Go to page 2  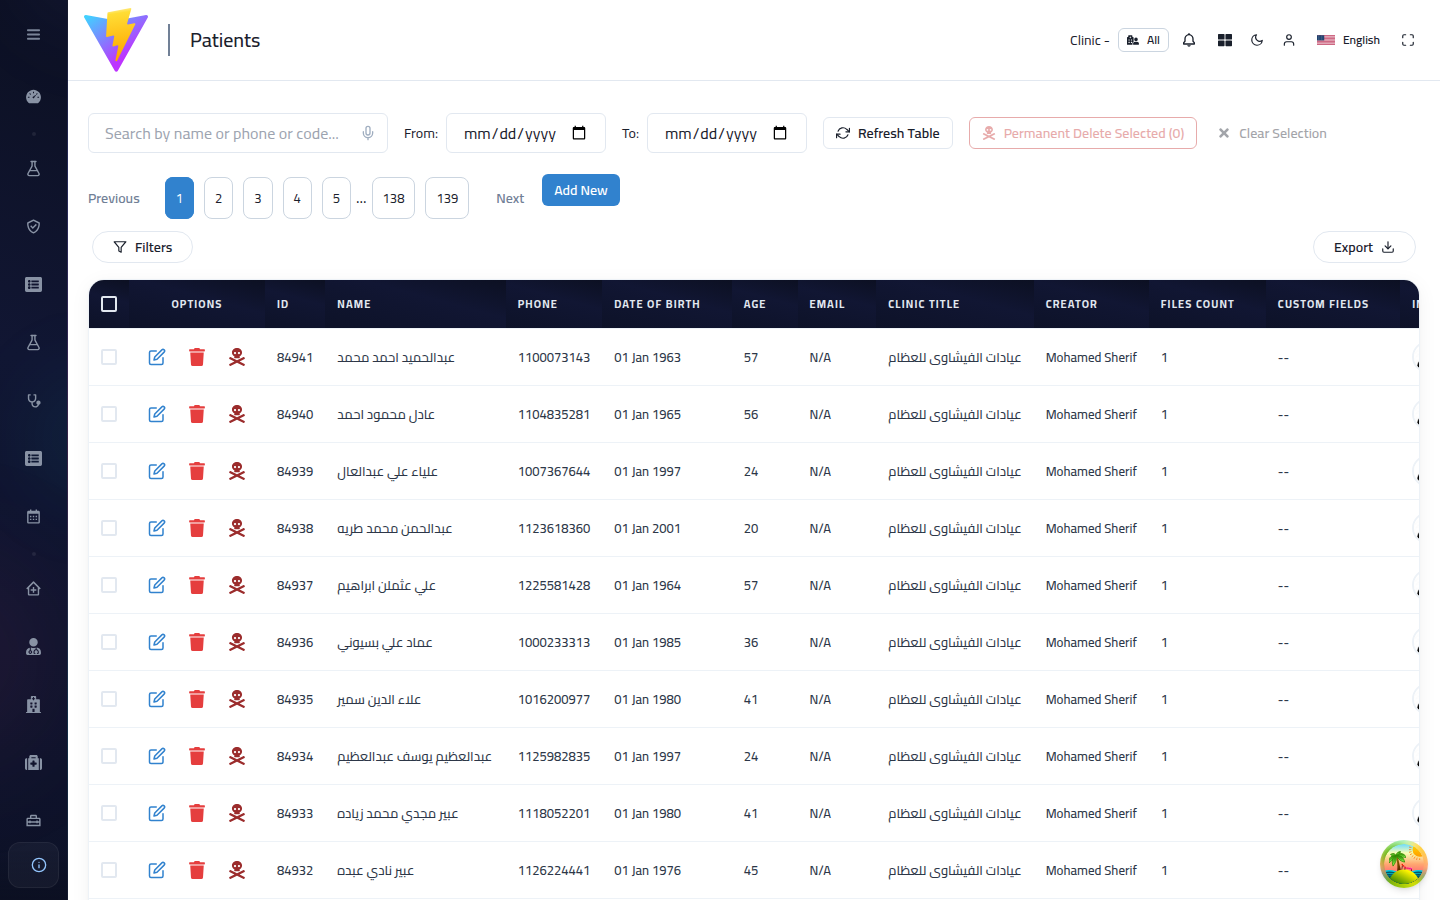pyautogui.click(x=218, y=198)
